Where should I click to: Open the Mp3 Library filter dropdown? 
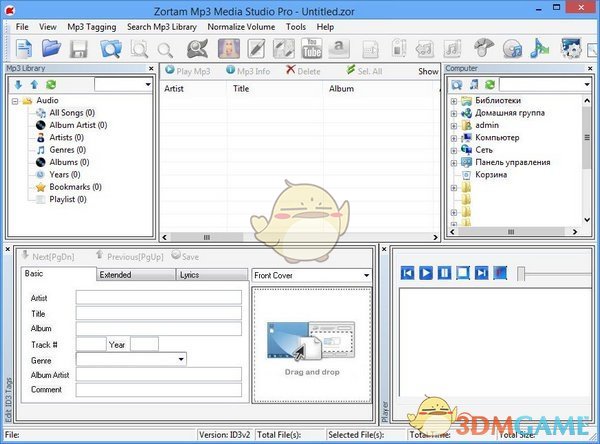pyautogui.click(x=148, y=85)
